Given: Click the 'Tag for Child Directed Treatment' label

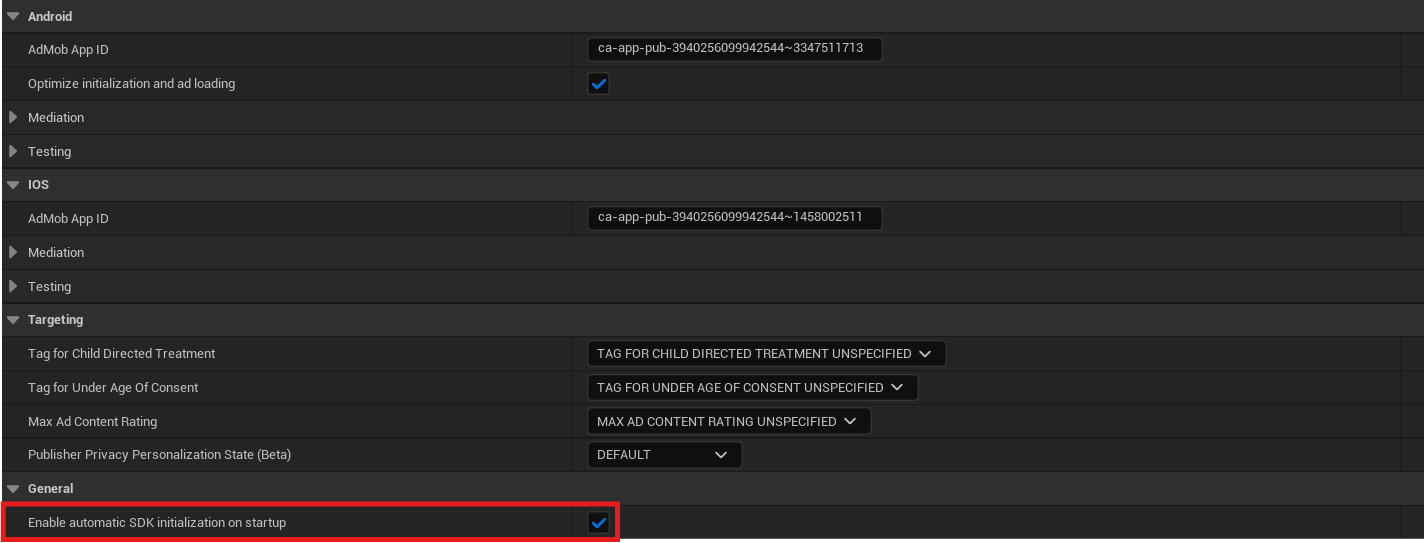Looking at the screenshot, I should click(x=121, y=354).
